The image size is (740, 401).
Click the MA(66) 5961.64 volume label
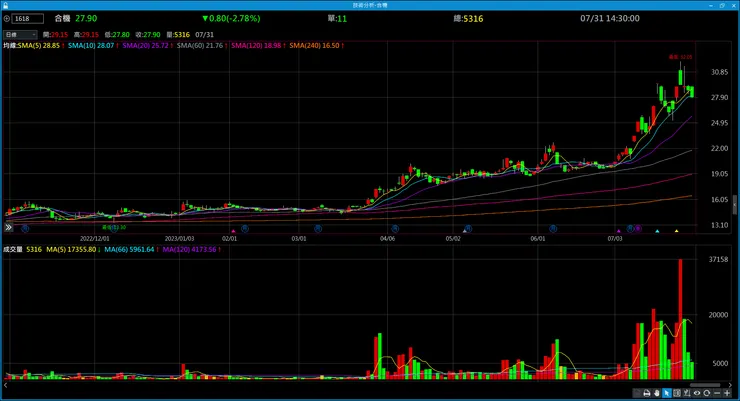coord(129,250)
